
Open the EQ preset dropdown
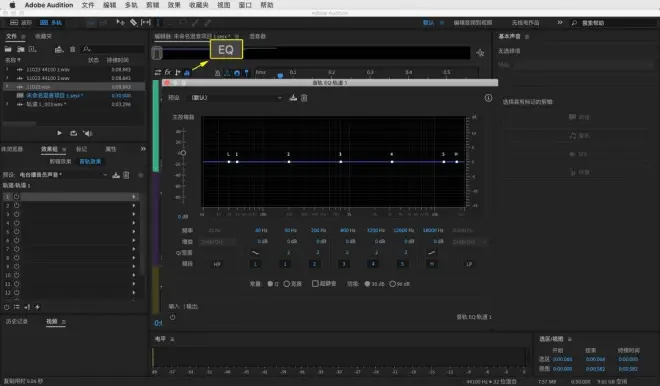(237, 98)
